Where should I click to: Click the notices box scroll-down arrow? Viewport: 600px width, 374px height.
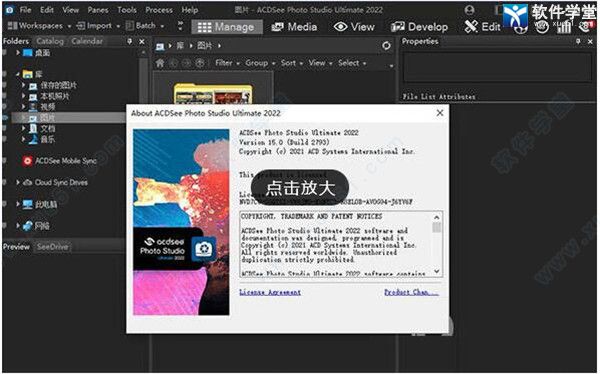click(x=437, y=271)
